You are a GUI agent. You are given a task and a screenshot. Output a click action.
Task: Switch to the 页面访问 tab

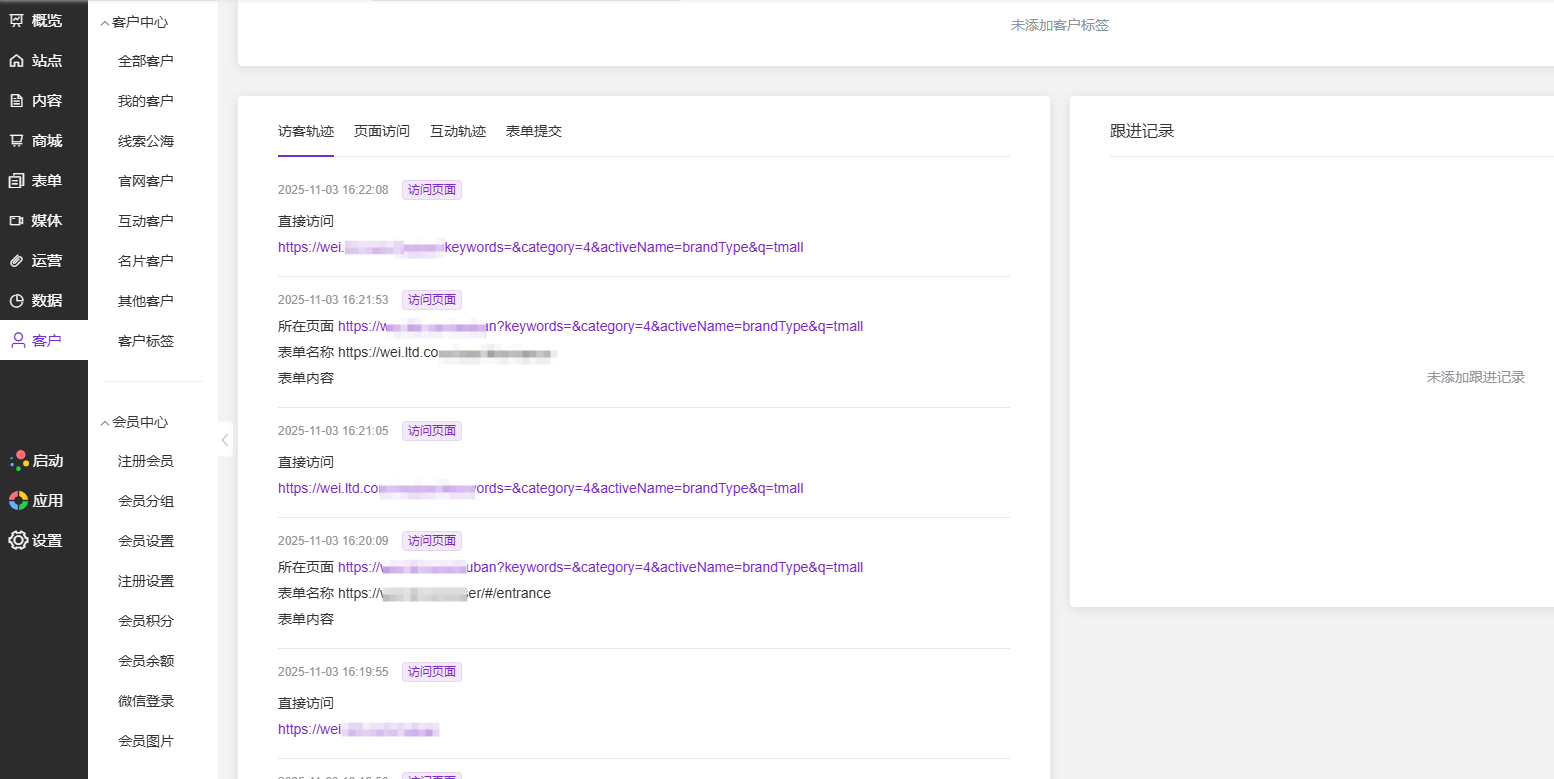point(381,131)
